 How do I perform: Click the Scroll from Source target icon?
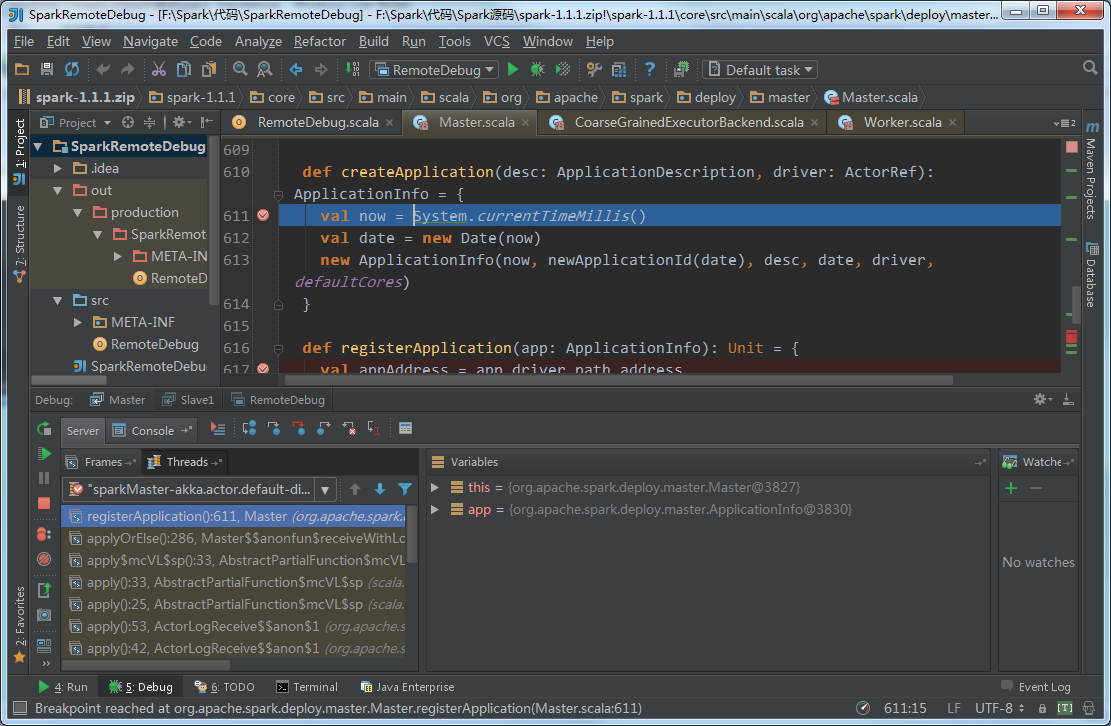(x=128, y=123)
